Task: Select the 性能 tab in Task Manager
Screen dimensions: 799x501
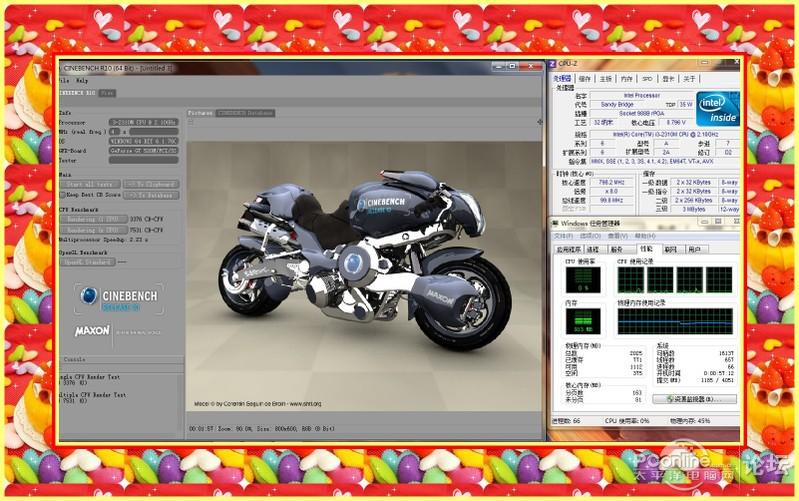Action: click(647, 249)
